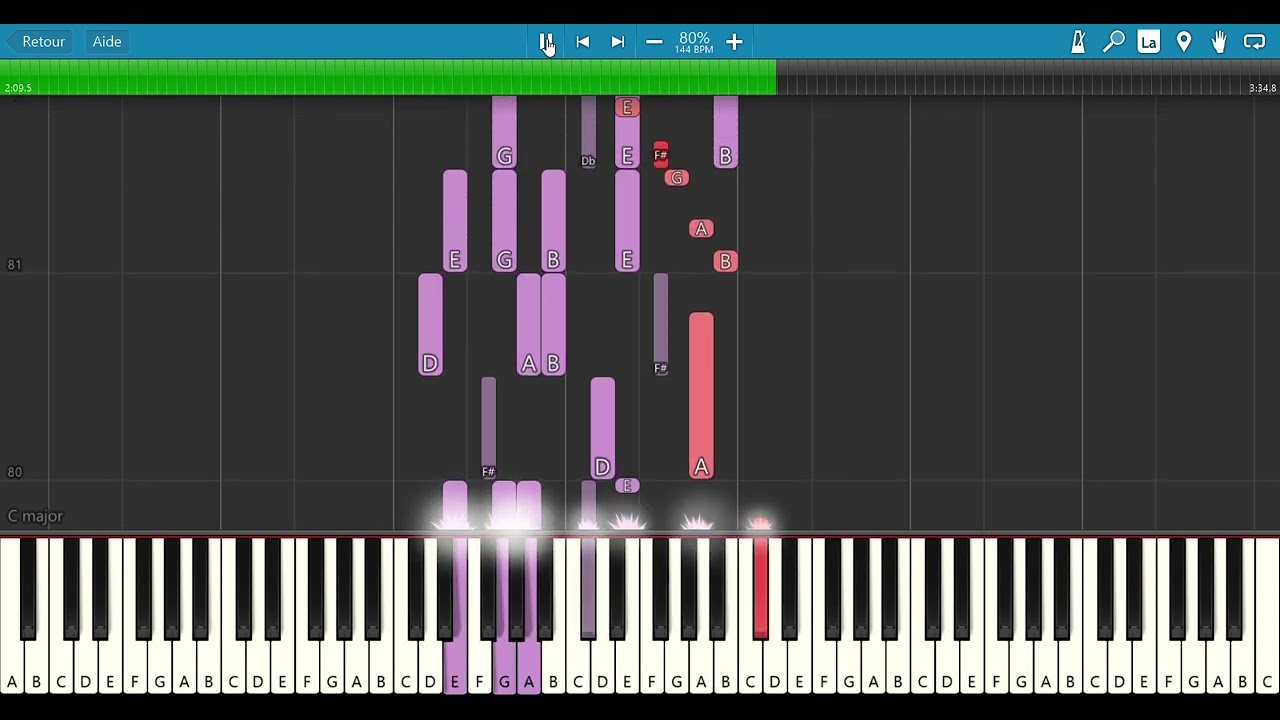Viewport: 1280px width, 720px height.
Task: Click measure number 80 label
Action: 14,472
